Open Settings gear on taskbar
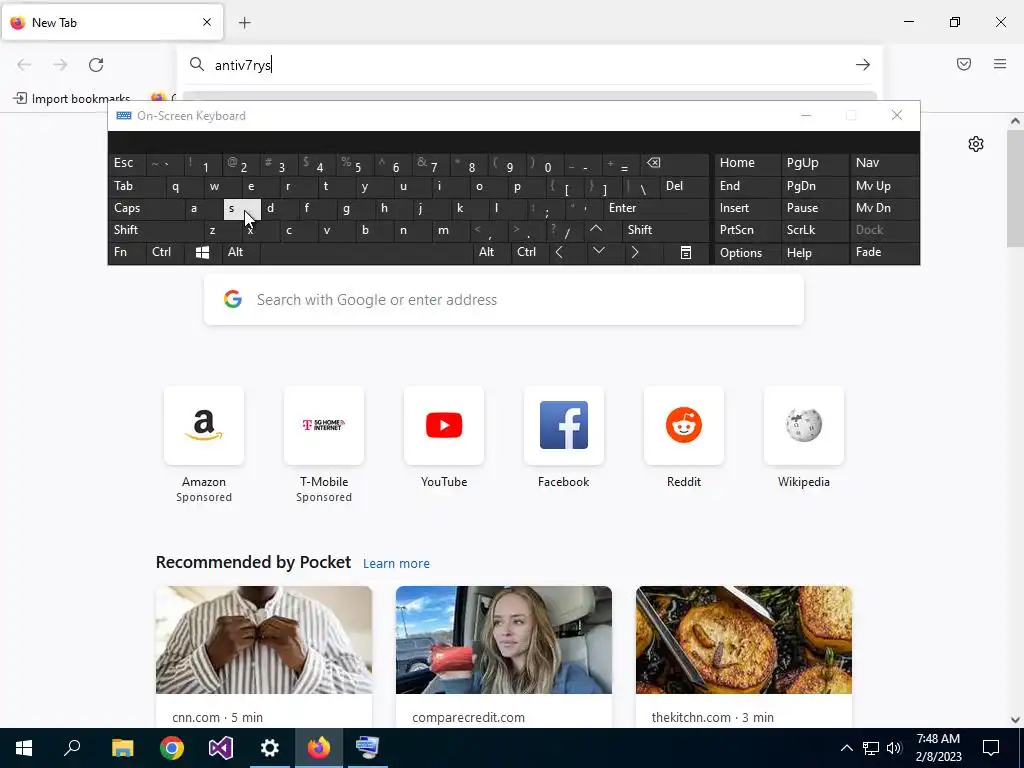The width and height of the screenshot is (1024, 768). coord(270,748)
